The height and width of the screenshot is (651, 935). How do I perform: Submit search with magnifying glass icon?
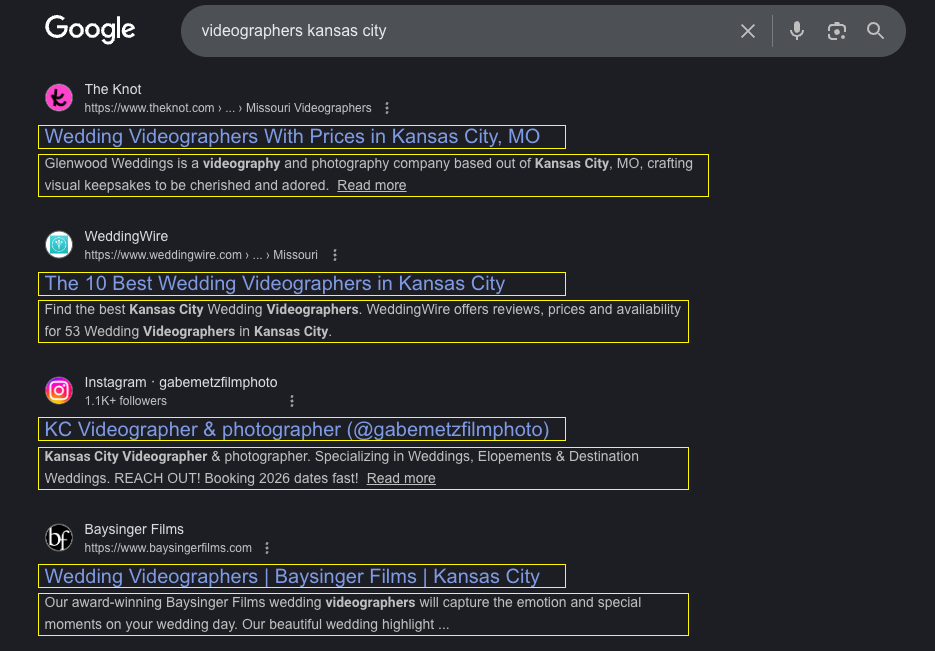(x=876, y=31)
